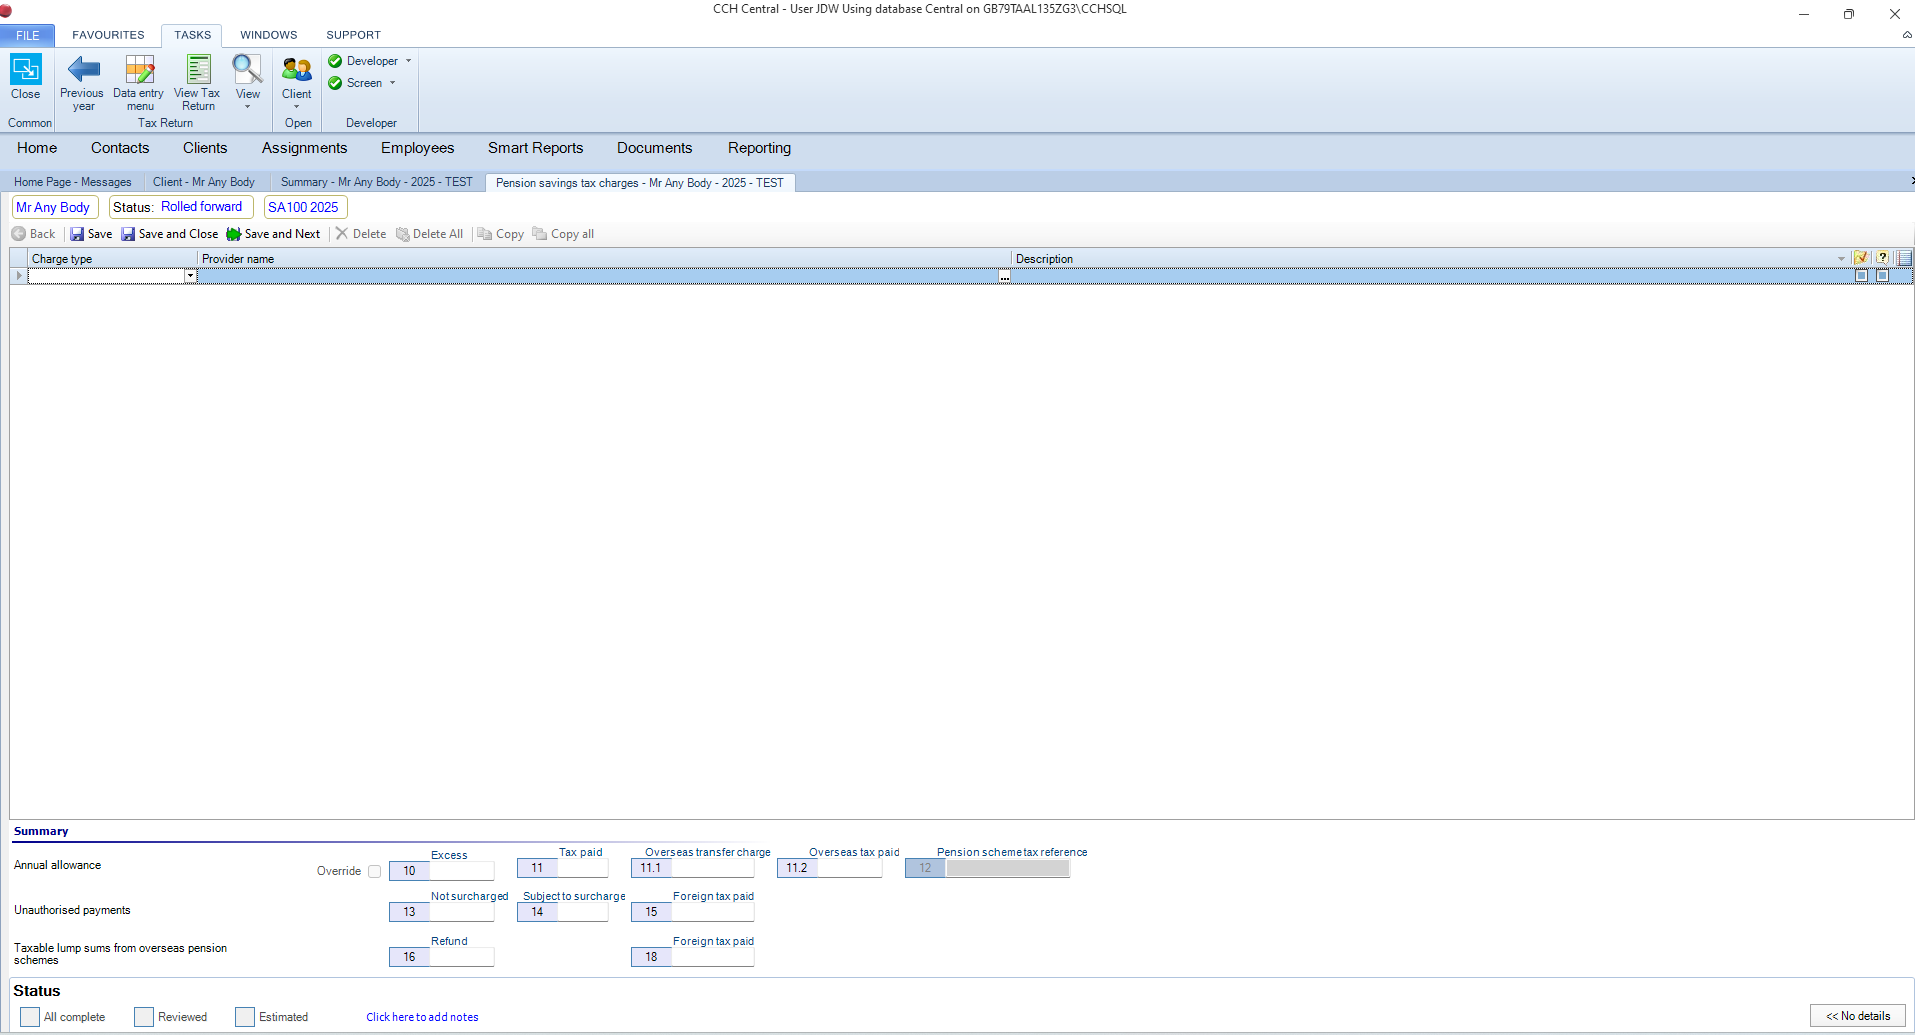Click the SA100 2025 button
The height and width of the screenshot is (1035, 1915).
click(x=304, y=207)
